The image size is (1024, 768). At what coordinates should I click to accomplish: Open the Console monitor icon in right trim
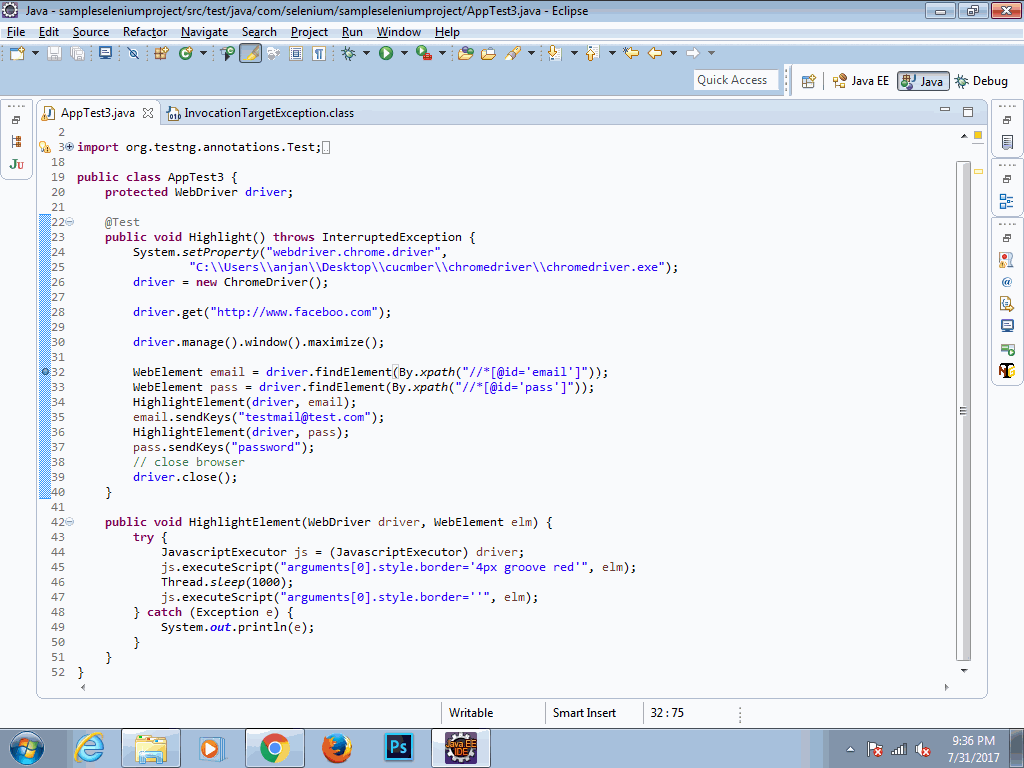pyautogui.click(x=1007, y=326)
